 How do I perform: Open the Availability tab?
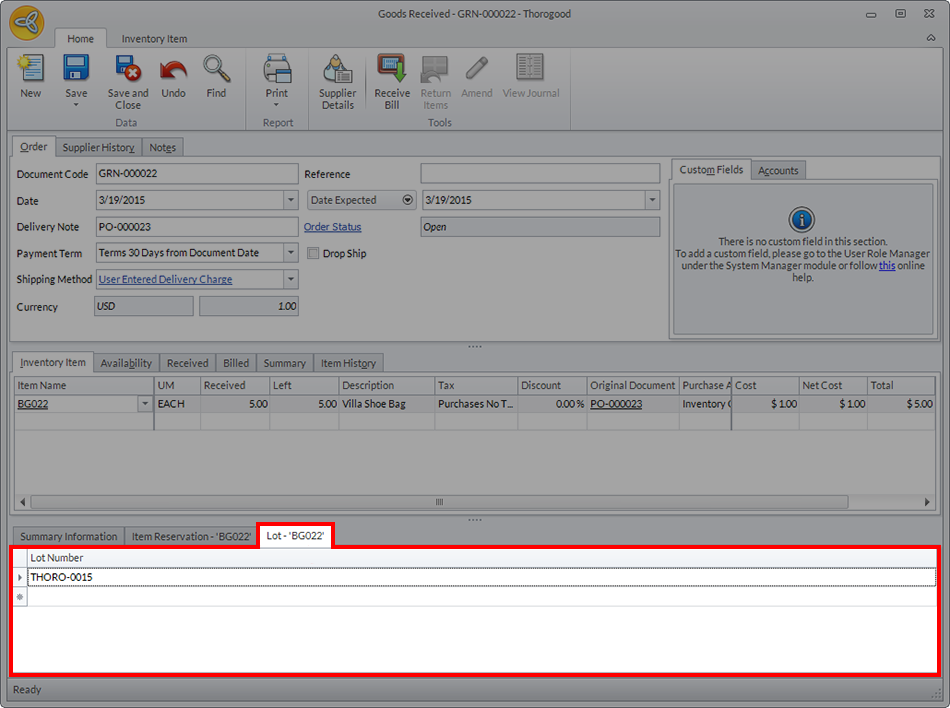(x=126, y=363)
